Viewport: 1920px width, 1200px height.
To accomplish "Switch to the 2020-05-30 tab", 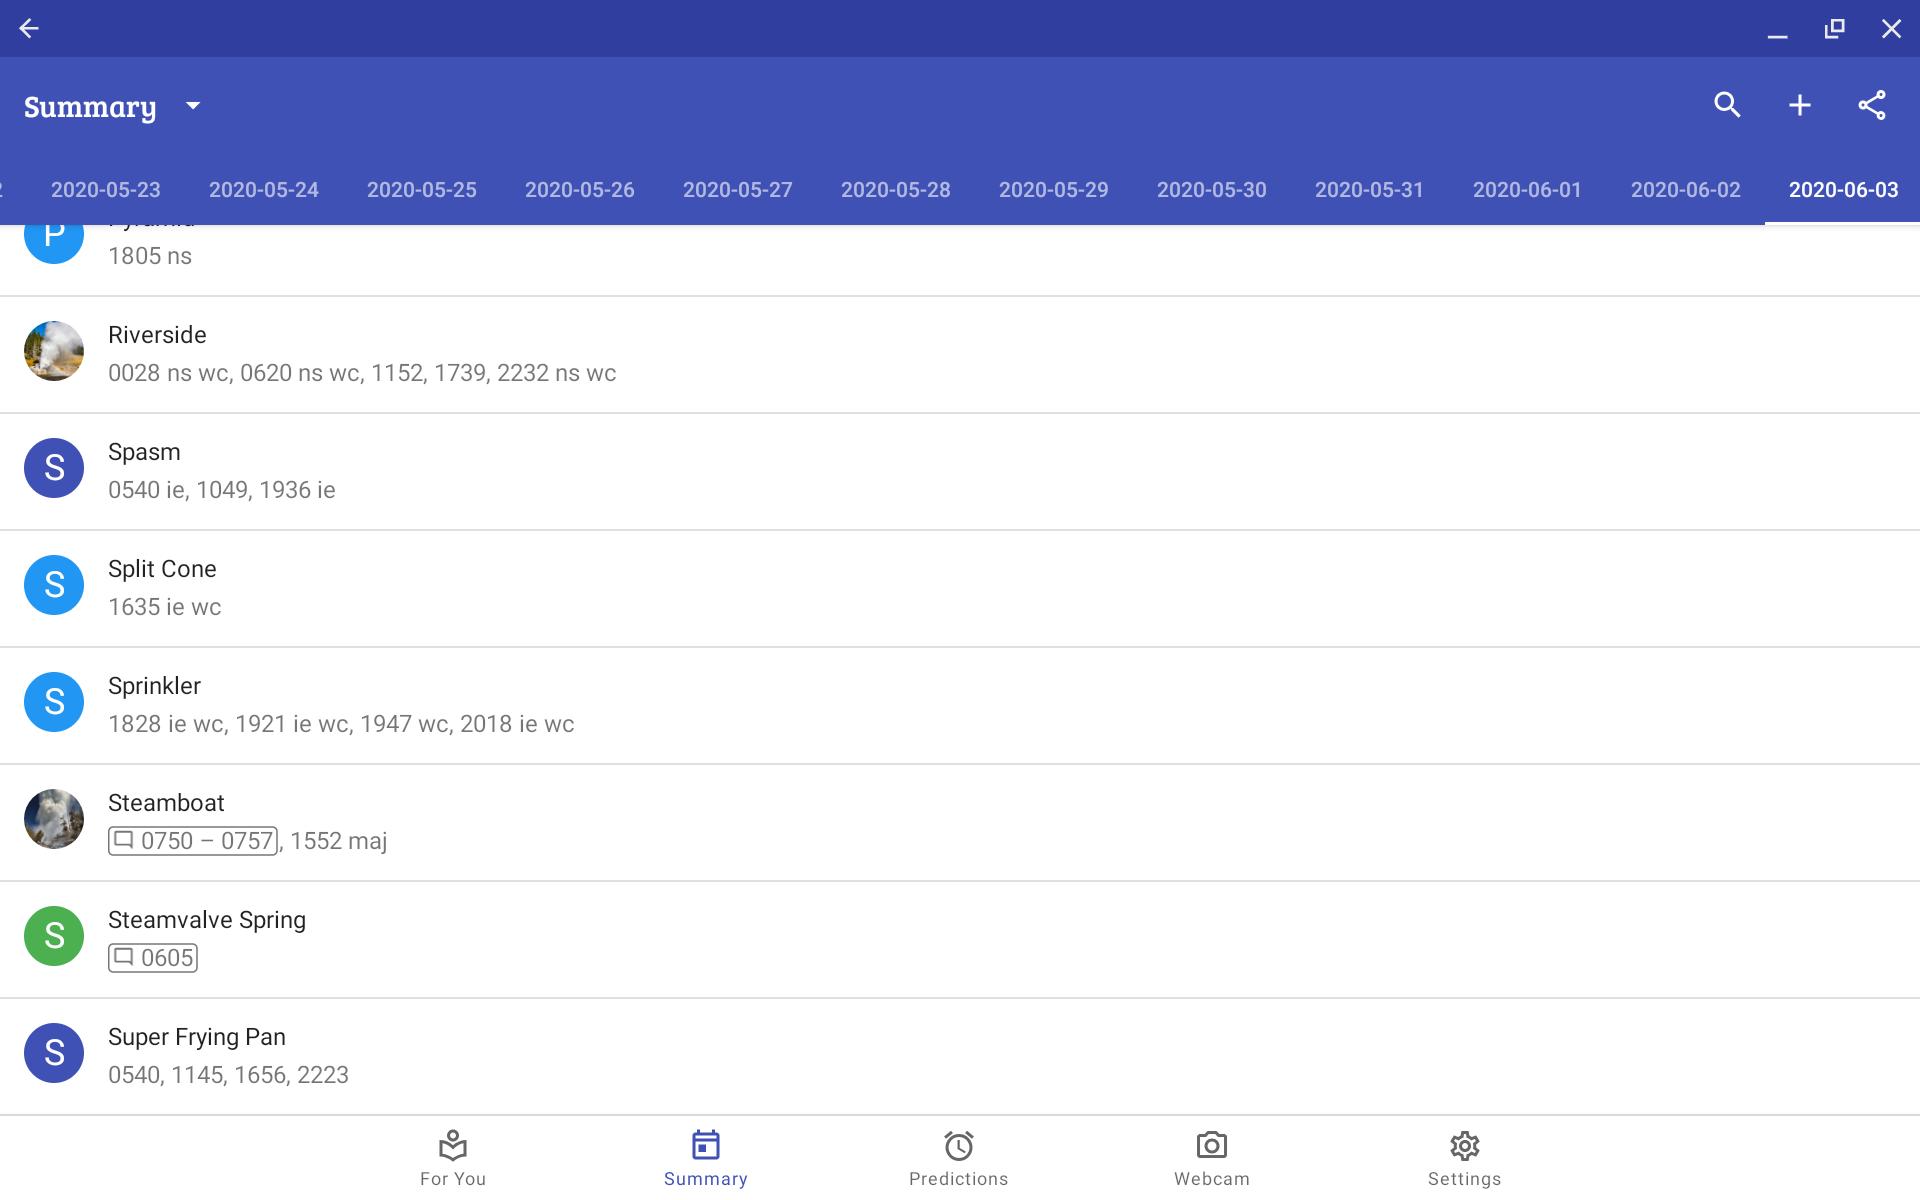I will click(1212, 190).
